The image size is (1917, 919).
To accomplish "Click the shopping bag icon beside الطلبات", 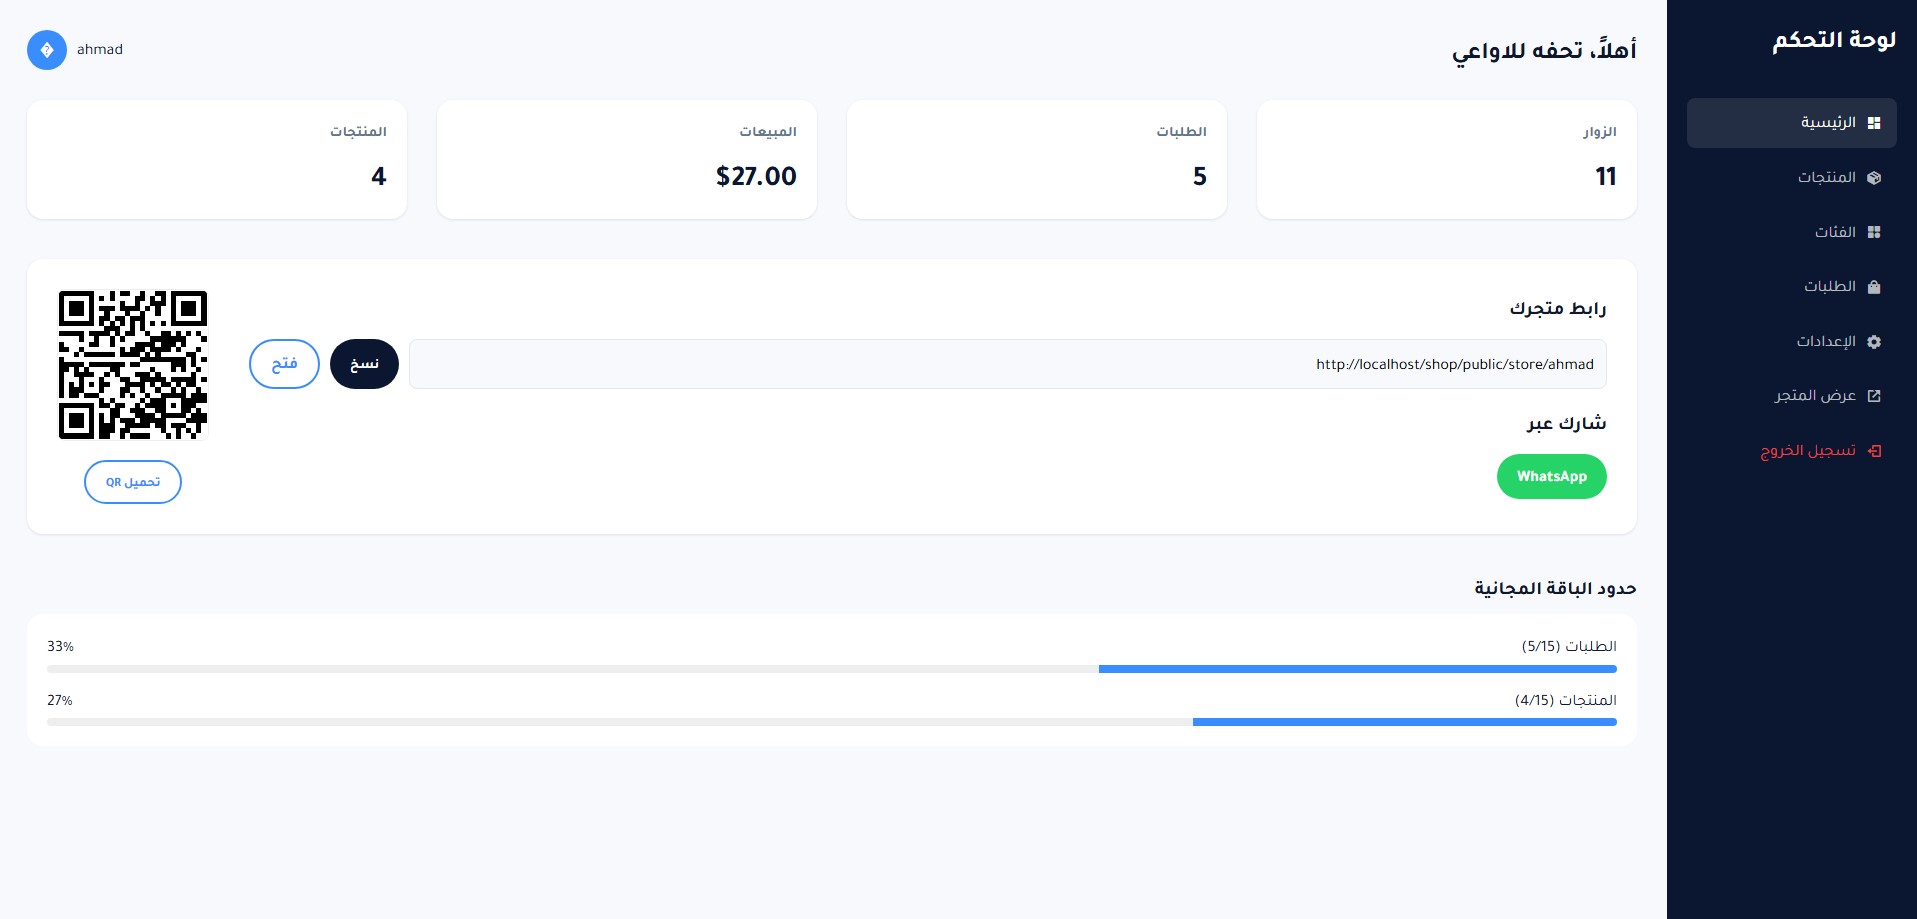I will (x=1874, y=287).
